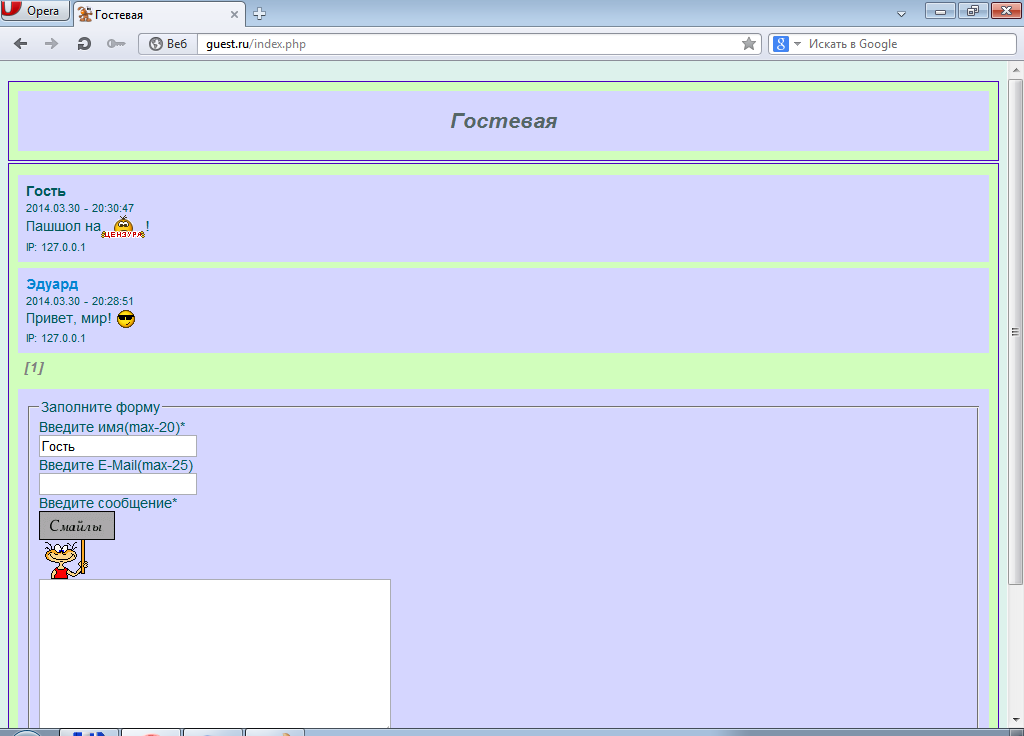
Task: Focus the empty E-Mail input field
Action: [118, 484]
